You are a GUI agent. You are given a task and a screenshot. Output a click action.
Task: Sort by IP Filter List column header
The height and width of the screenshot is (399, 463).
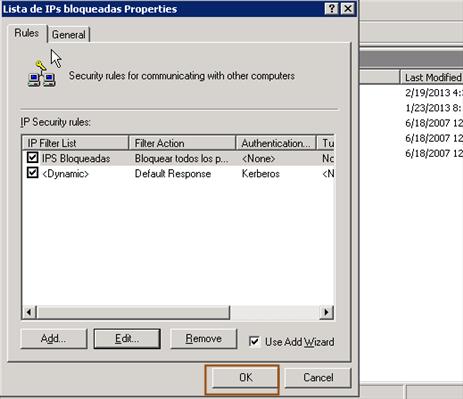[75, 143]
